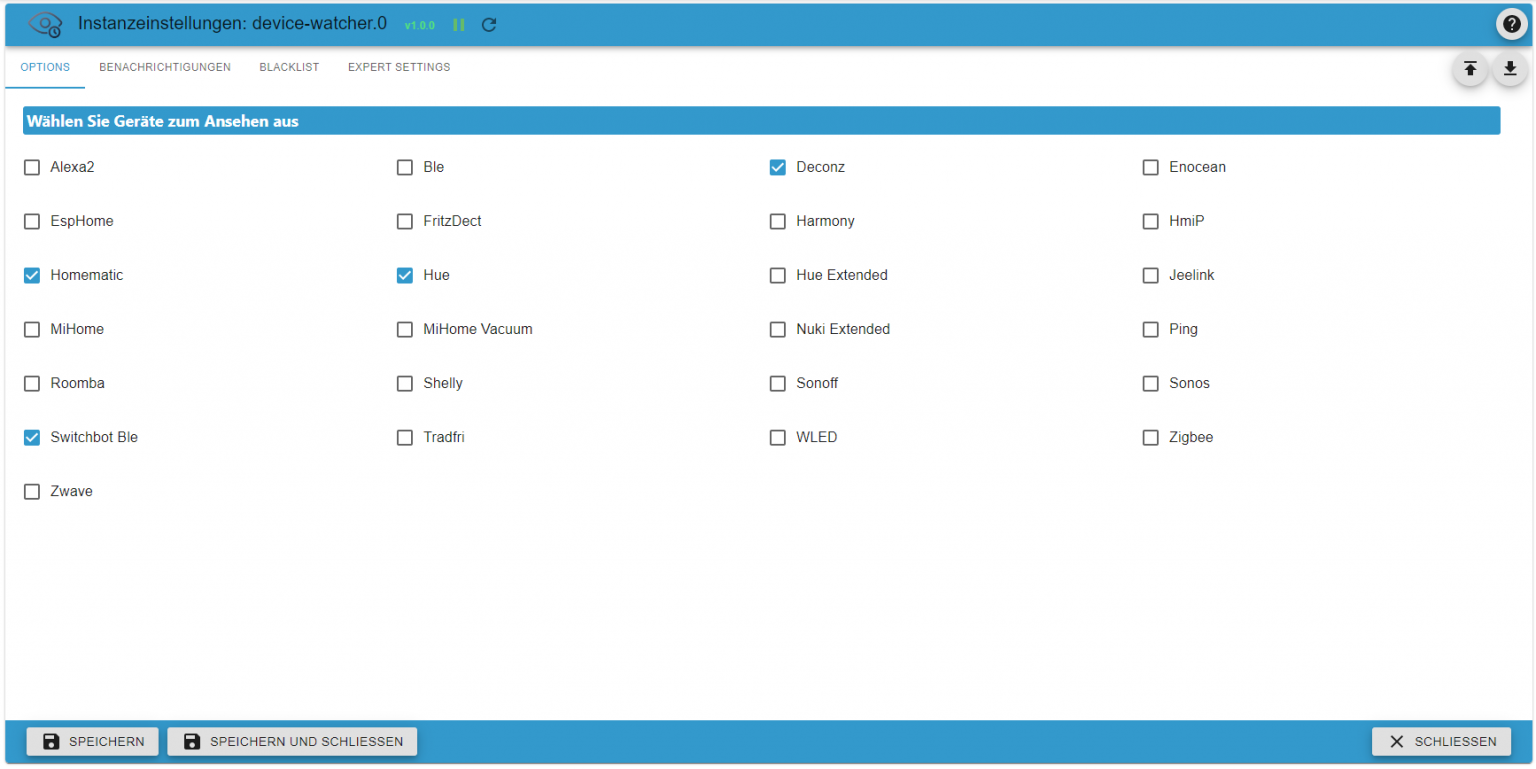
Task: Click the device-watcher eye logo icon
Action: coord(45,24)
